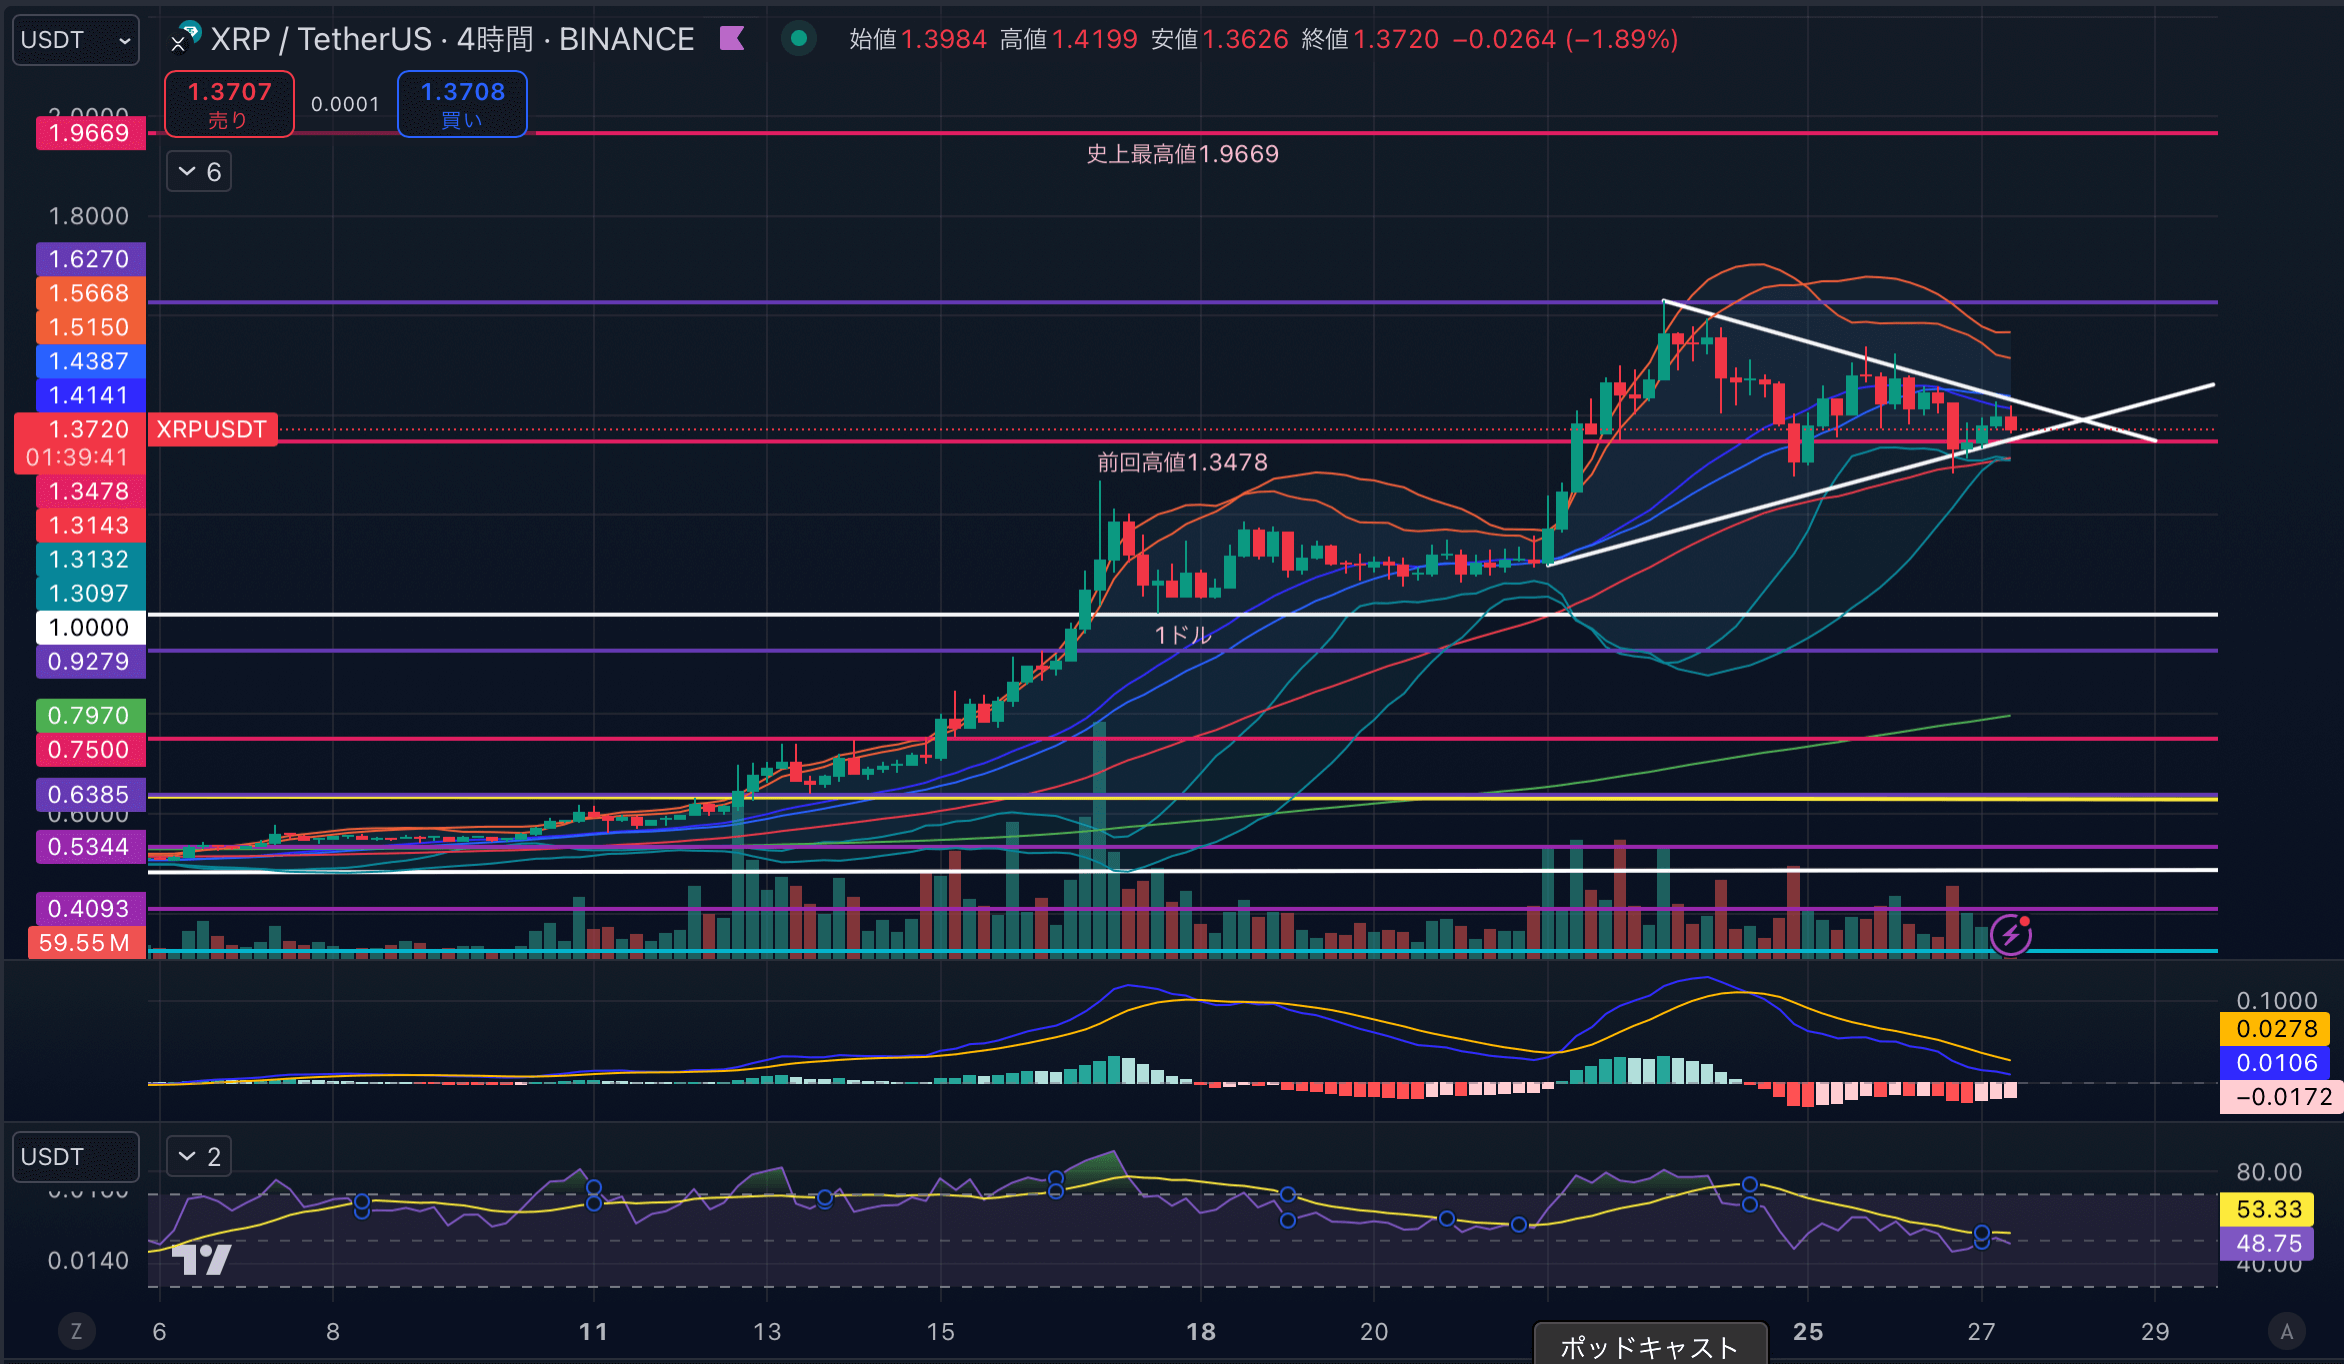Image resolution: width=2344 pixels, height=1364 pixels.
Task: Click the XRP coin logo icon
Action: click(x=185, y=36)
